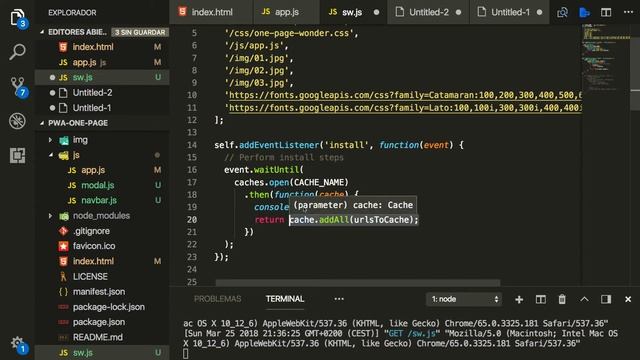The height and width of the screenshot is (360, 640).
Task: Open index.html in open editors list
Action: pyautogui.click(x=102, y=47)
